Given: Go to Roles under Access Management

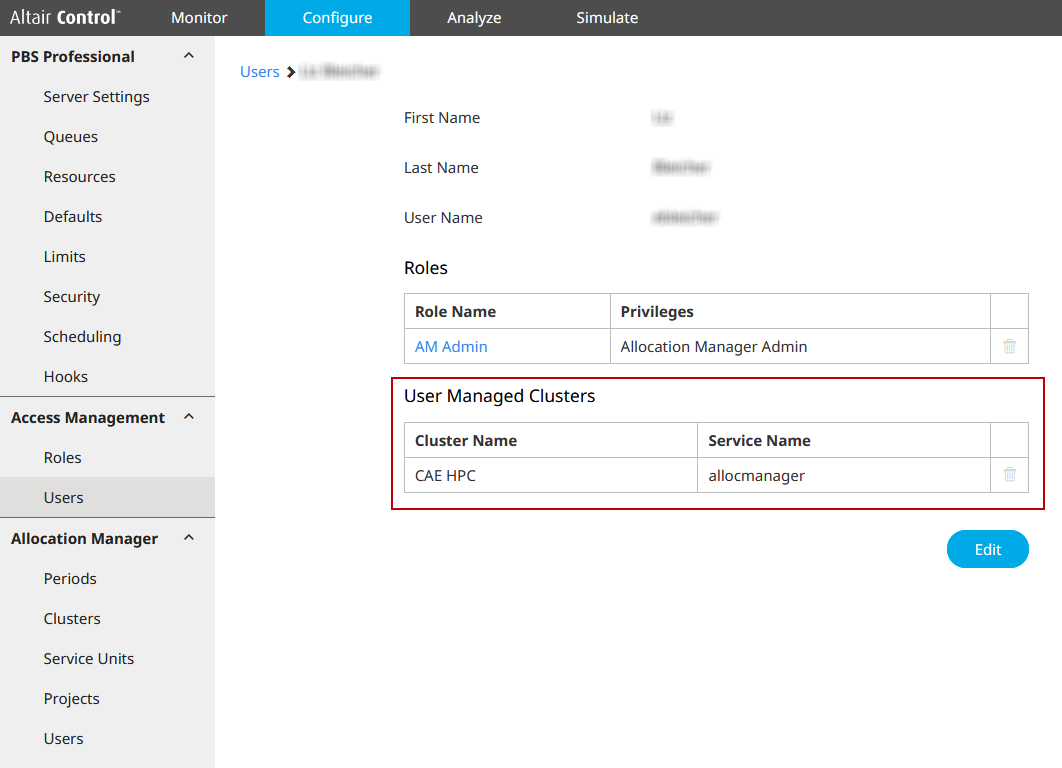Looking at the screenshot, I should click(x=62, y=458).
